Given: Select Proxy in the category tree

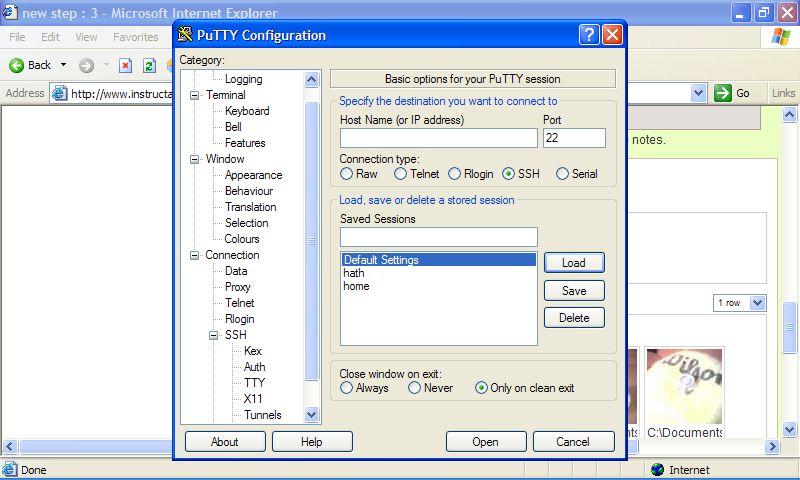Looking at the screenshot, I should (238, 287).
